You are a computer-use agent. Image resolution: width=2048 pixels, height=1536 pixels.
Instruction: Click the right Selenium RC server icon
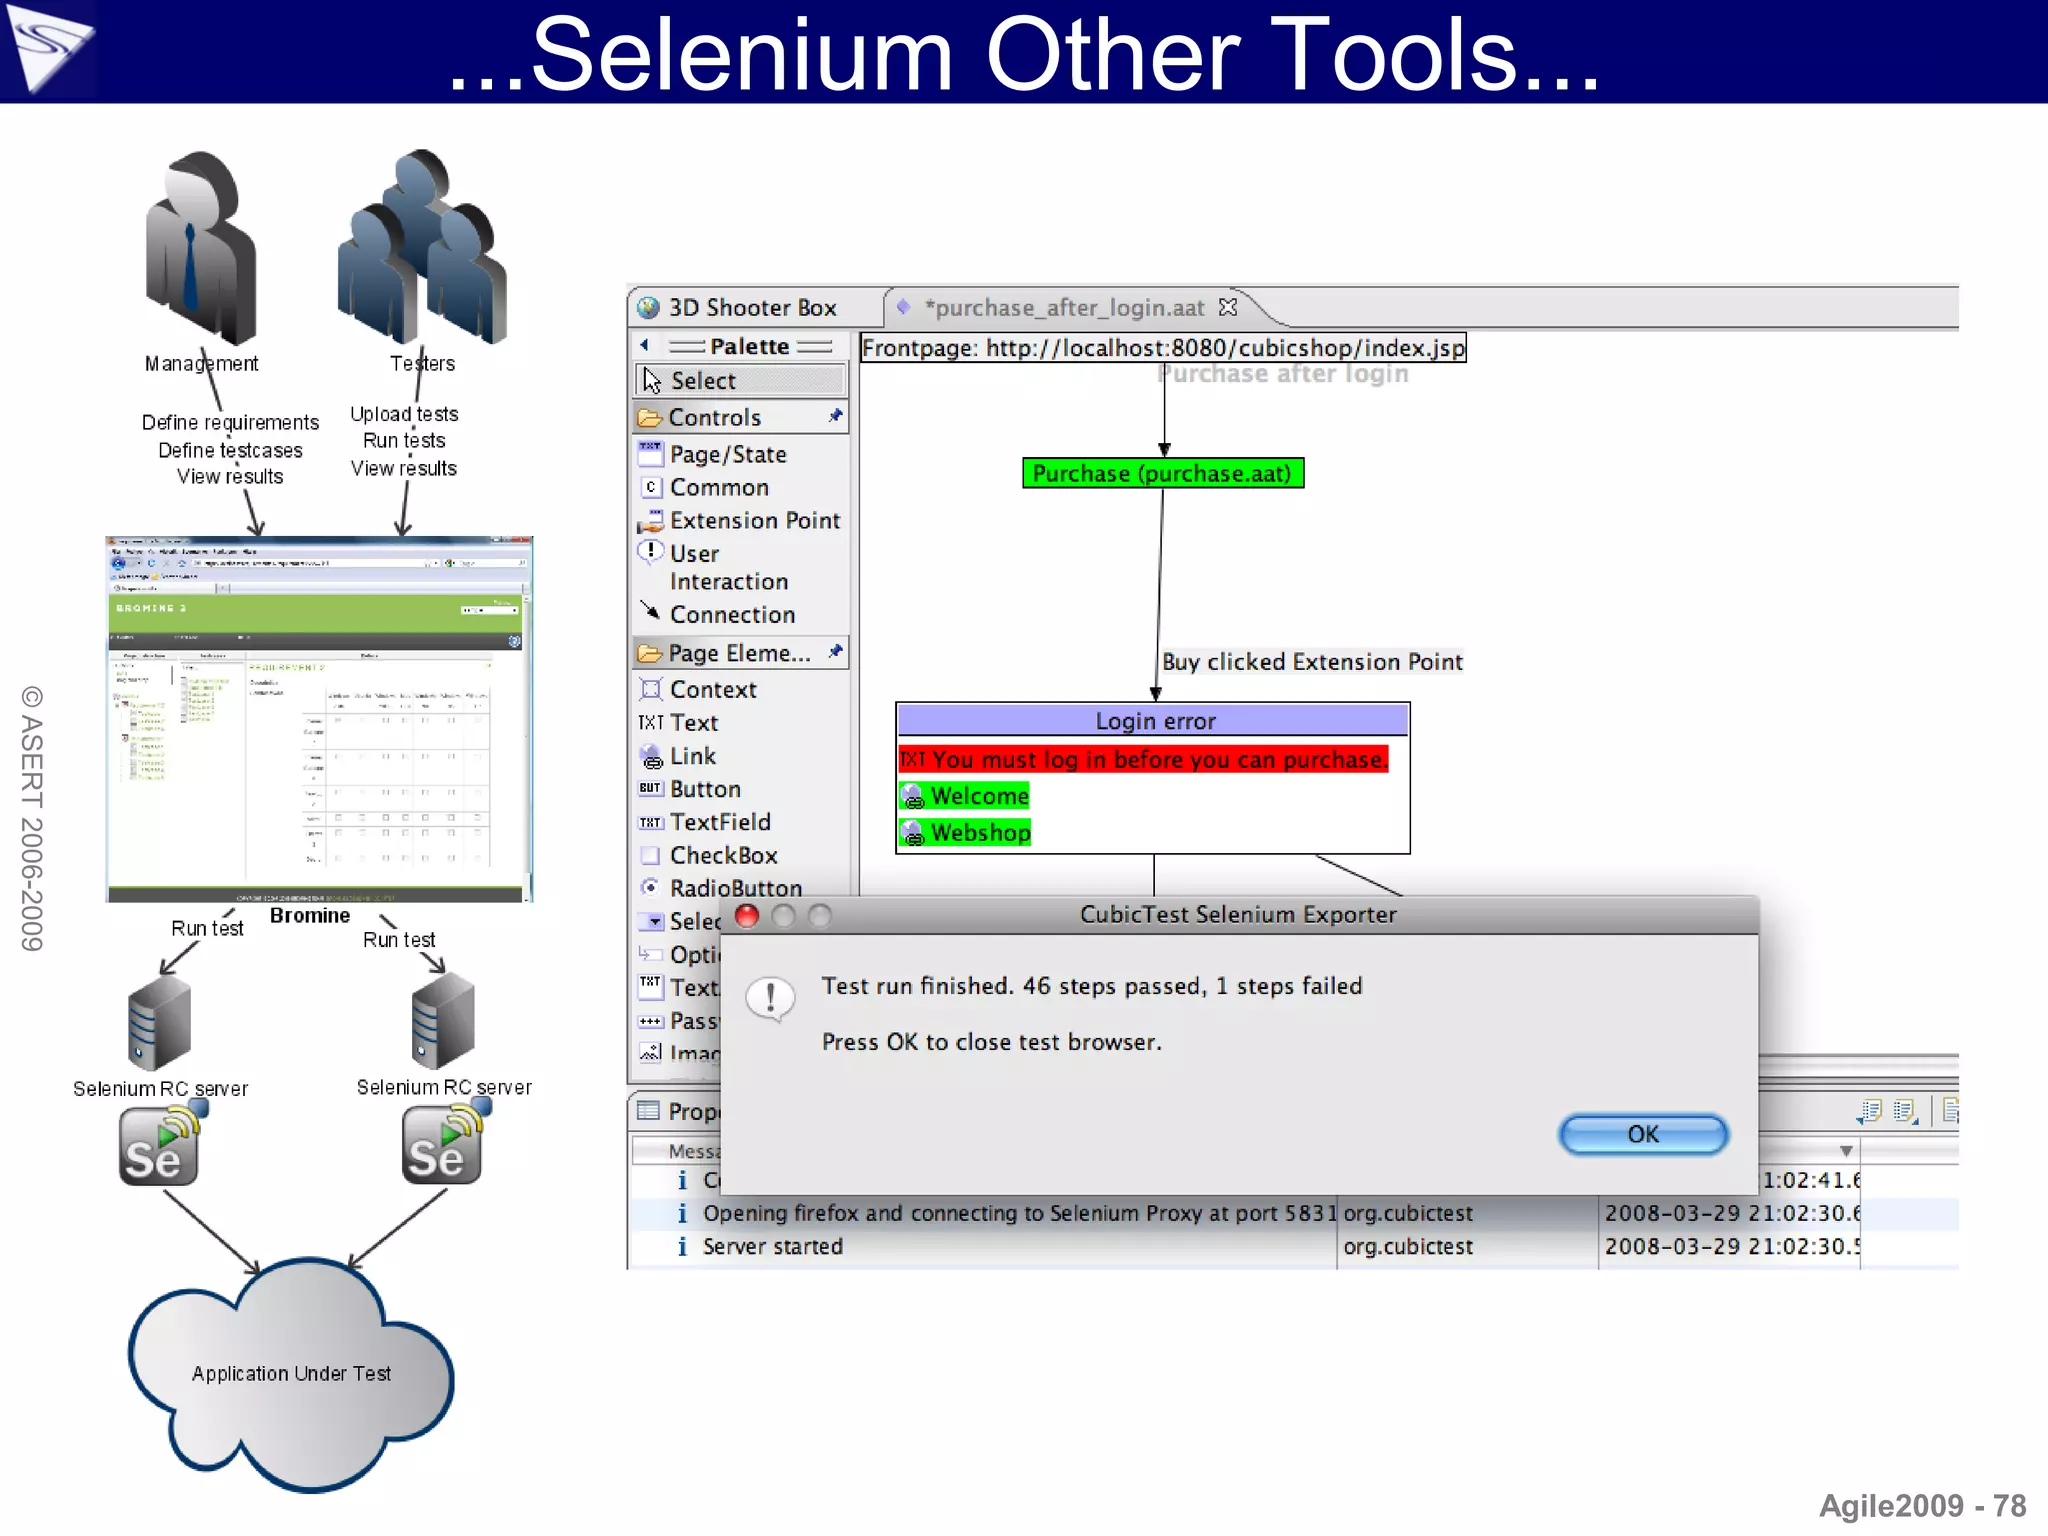pos(442,1020)
